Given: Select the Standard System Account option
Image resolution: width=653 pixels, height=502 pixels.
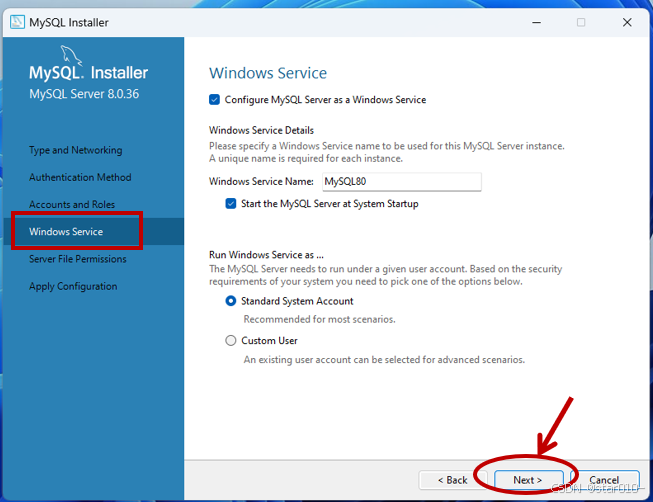Looking at the screenshot, I should click(231, 301).
